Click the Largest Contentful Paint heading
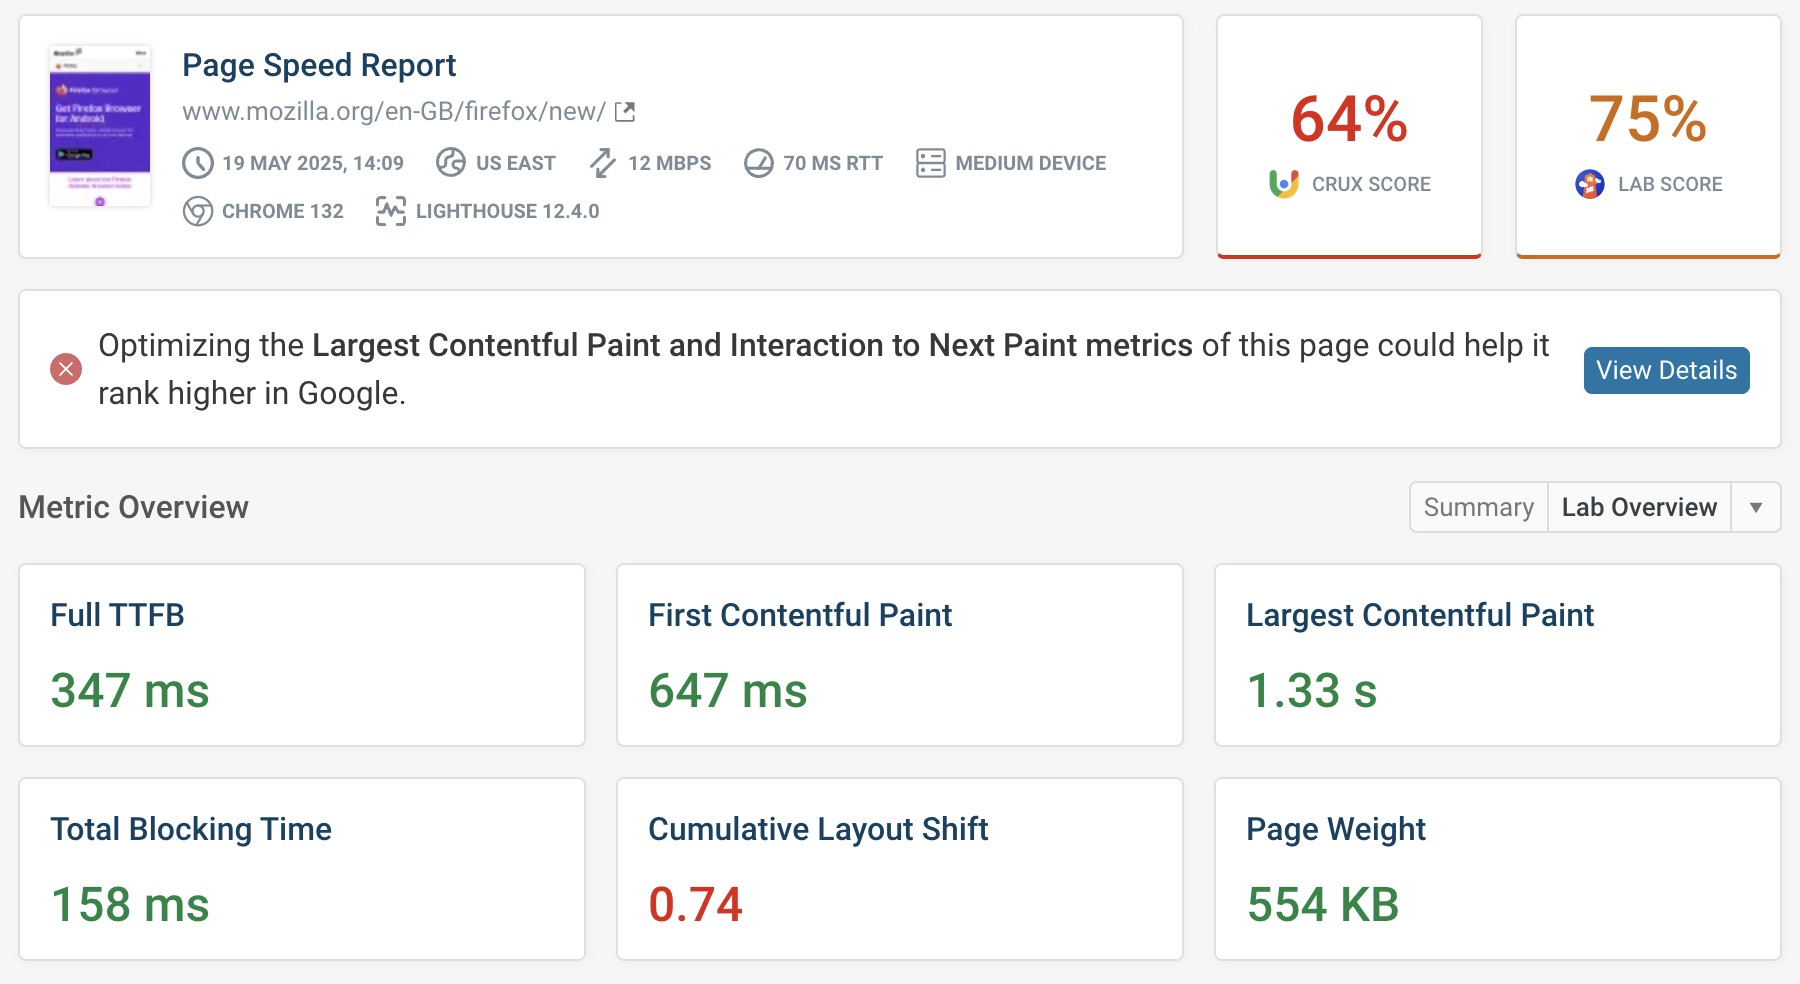This screenshot has height=984, width=1800. pyautogui.click(x=1420, y=615)
